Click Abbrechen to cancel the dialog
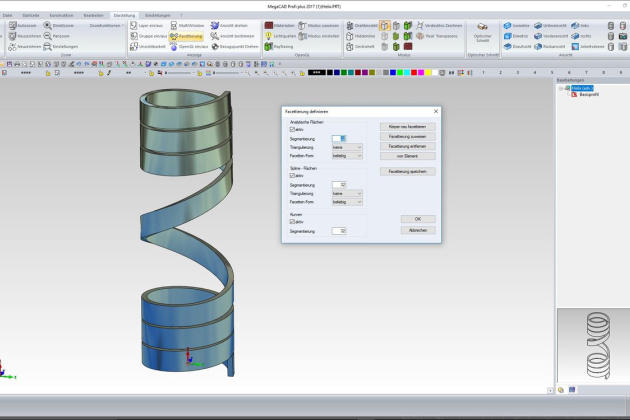The image size is (630, 420). click(418, 230)
